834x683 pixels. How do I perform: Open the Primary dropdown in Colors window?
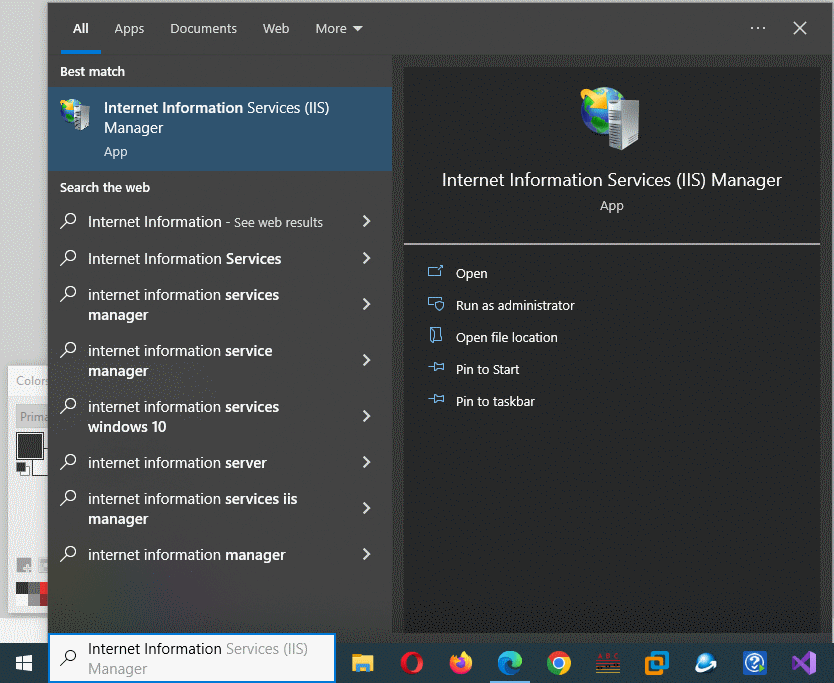32,417
